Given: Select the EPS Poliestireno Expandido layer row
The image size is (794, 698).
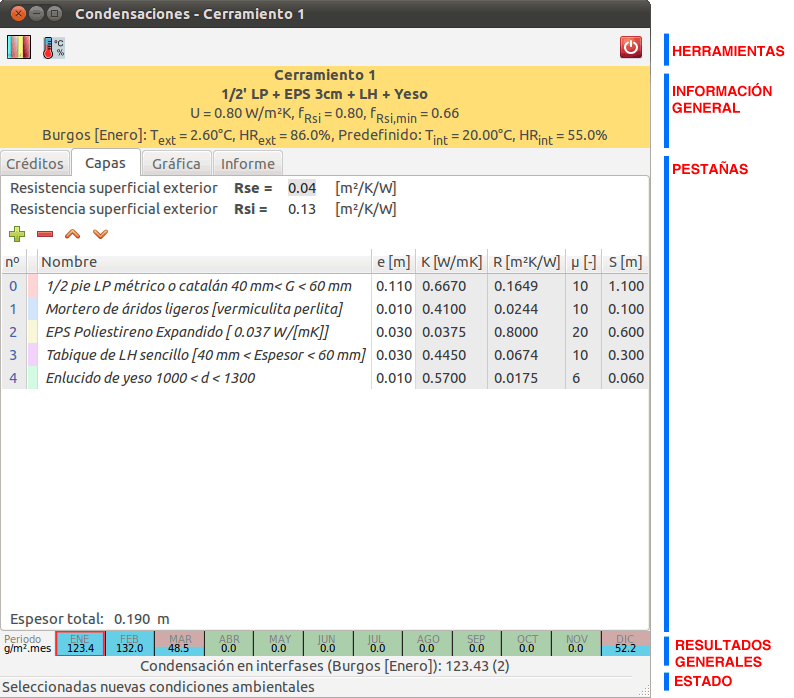Looking at the screenshot, I should 187,332.
